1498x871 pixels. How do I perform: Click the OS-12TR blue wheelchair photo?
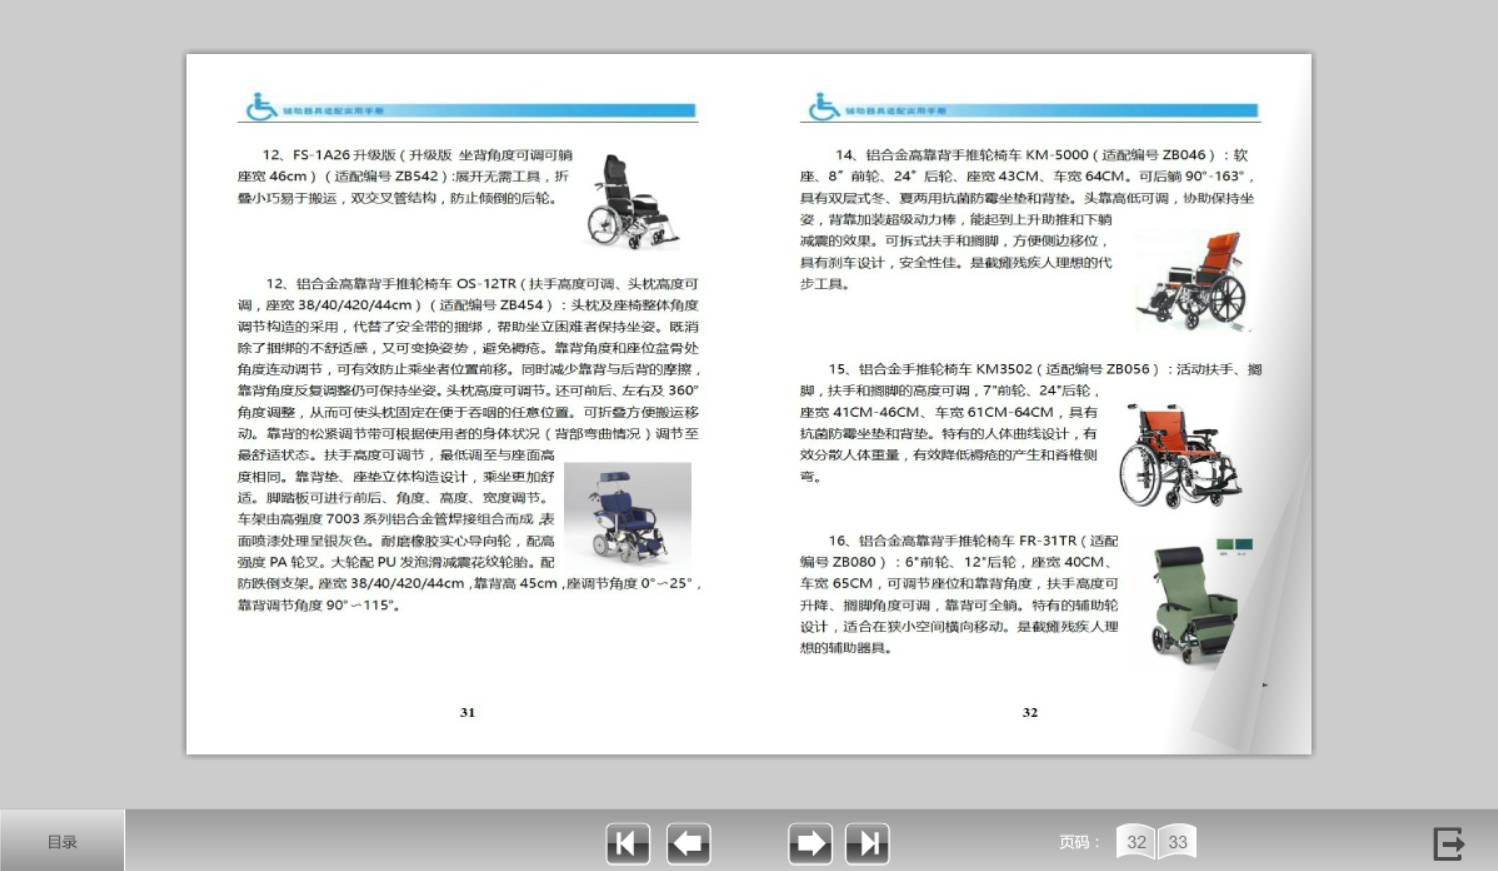628,515
